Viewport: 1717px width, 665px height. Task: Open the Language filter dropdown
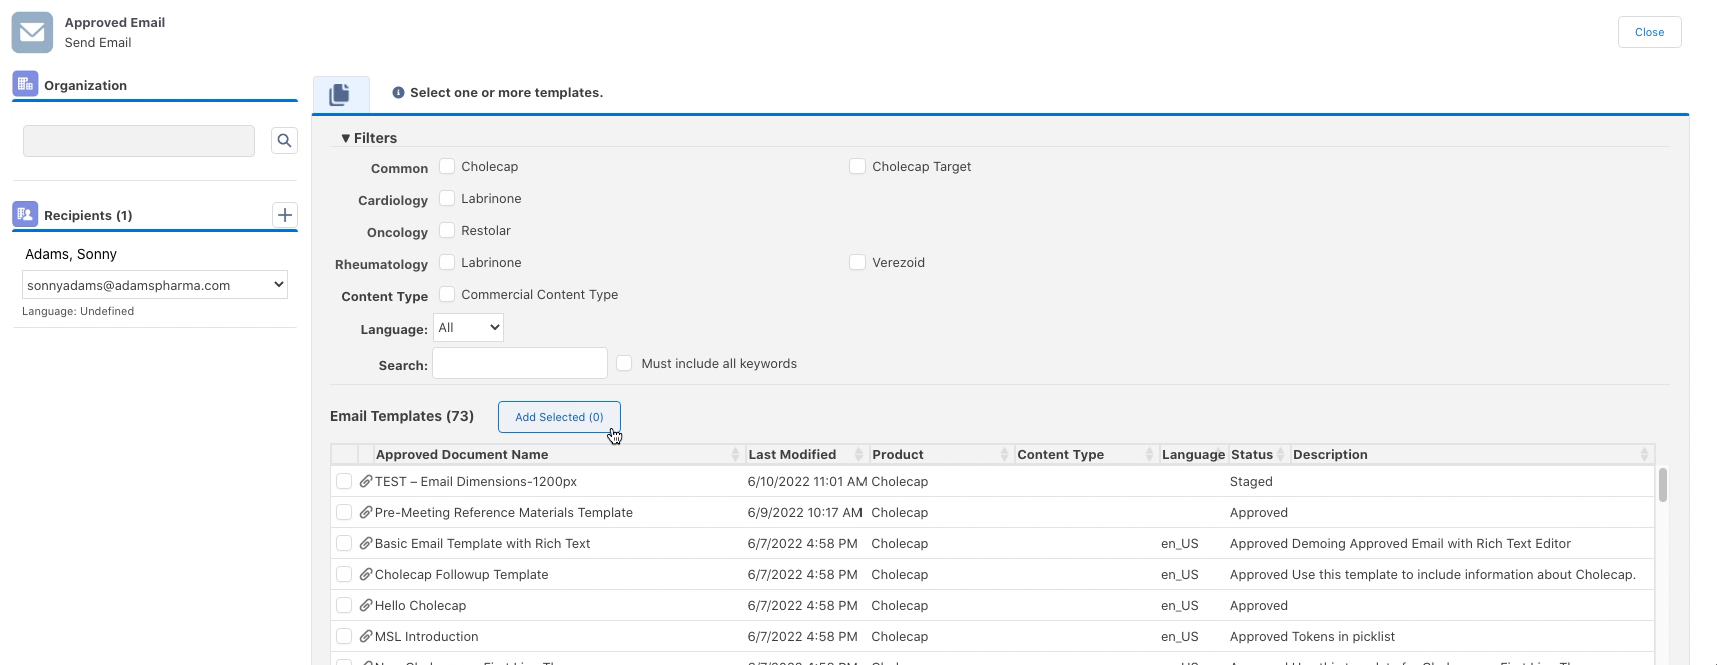coord(468,328)
